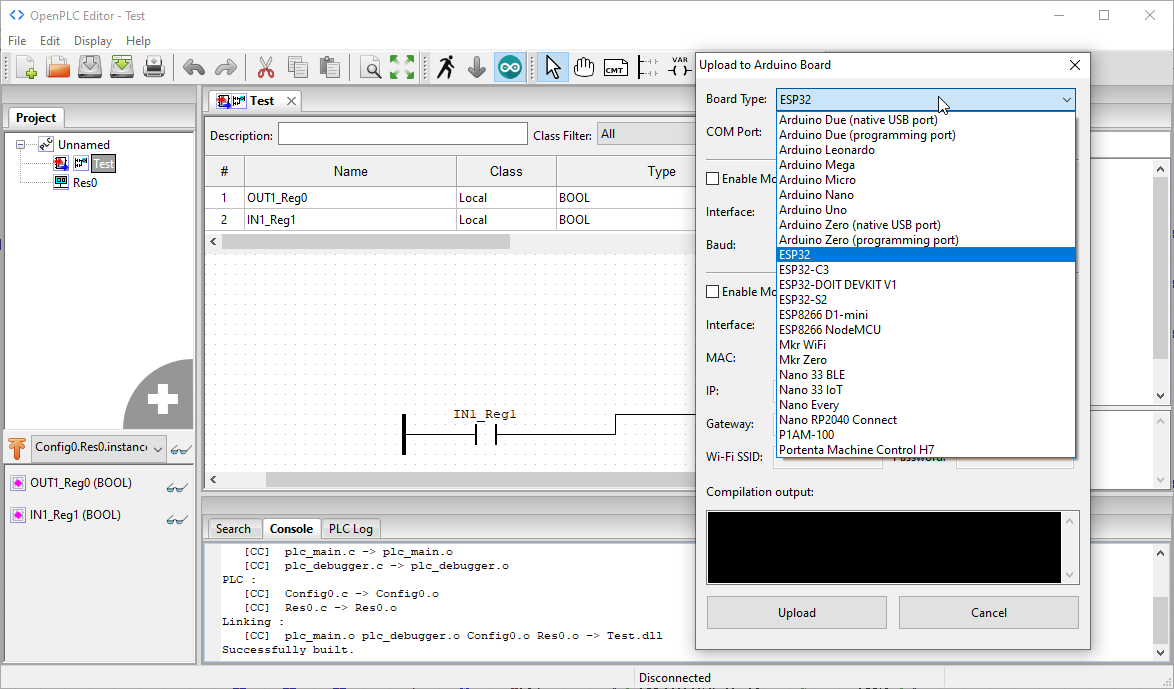1174x689 pixels.
Task: Select Res0 resource in project tree
Action: [x=85, y=183]
